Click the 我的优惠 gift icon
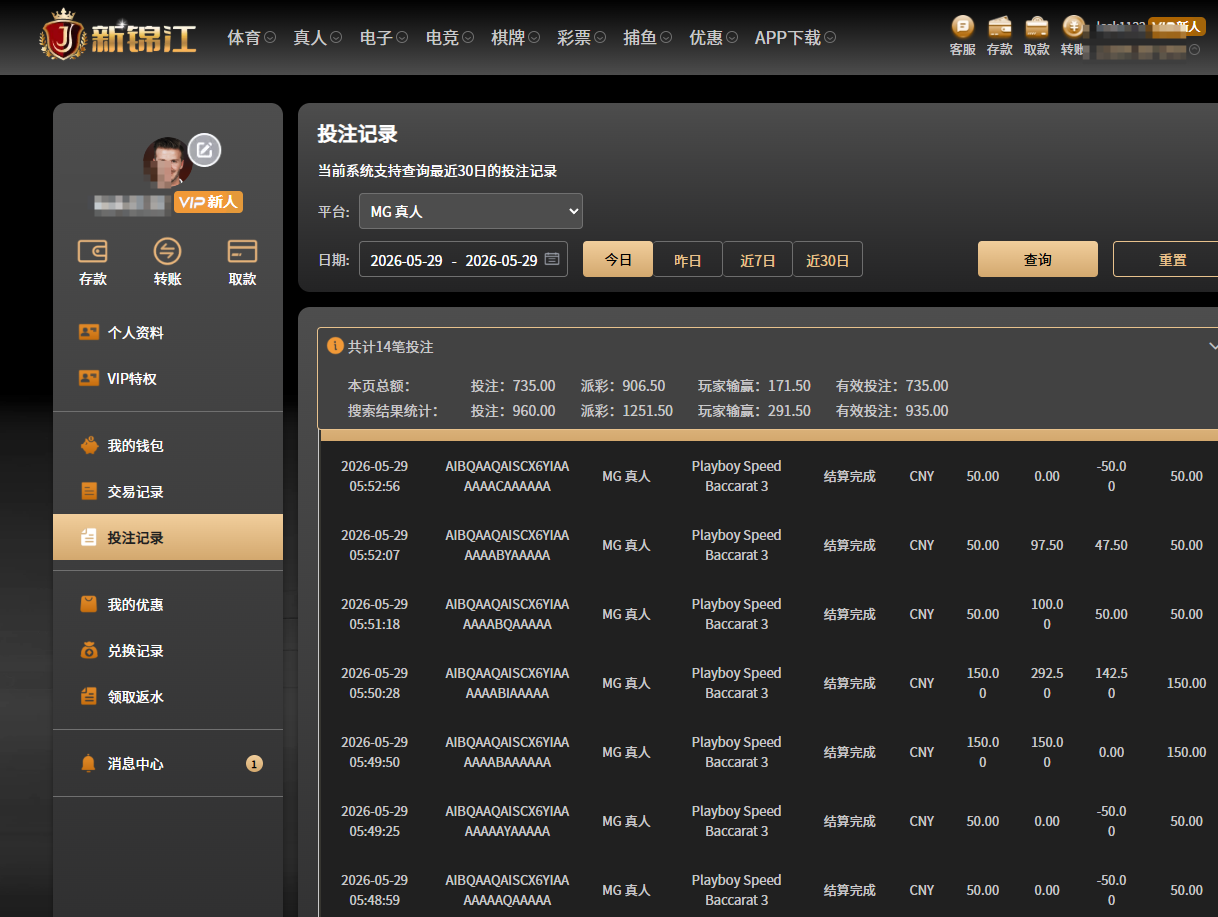Screen dimensions: 1218x917 click(x=89, y=604)
